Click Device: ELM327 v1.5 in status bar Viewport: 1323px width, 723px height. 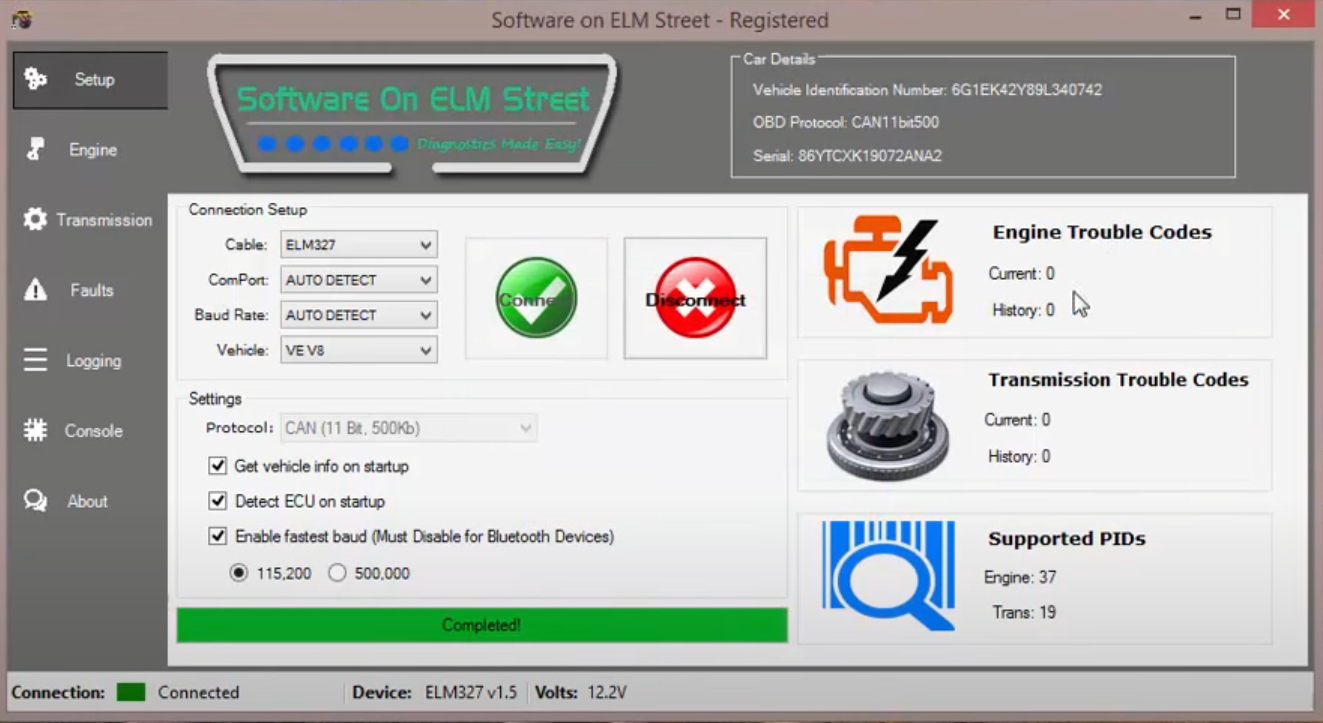click(x=434, y=692)
